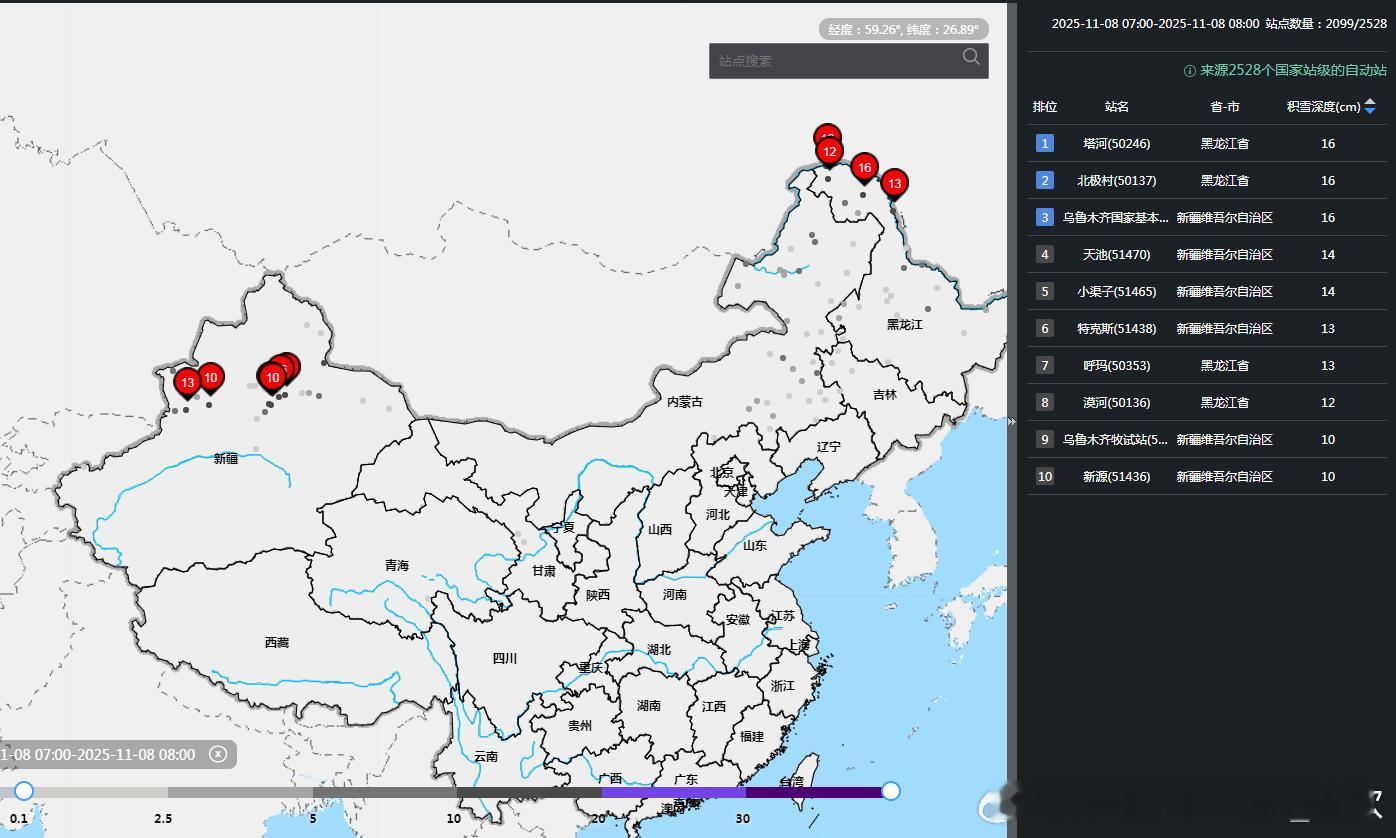Click the light gray 0.1–2.5 legend segment
Screen dimensions: 1396x838
tap(96, 792)
